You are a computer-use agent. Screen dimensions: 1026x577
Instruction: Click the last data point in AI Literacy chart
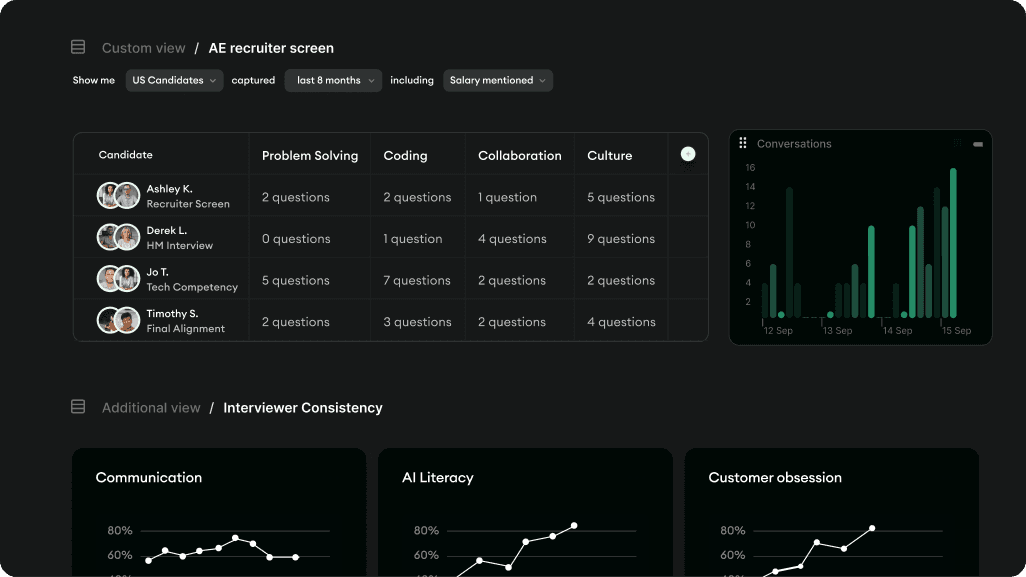pos(574,525)
